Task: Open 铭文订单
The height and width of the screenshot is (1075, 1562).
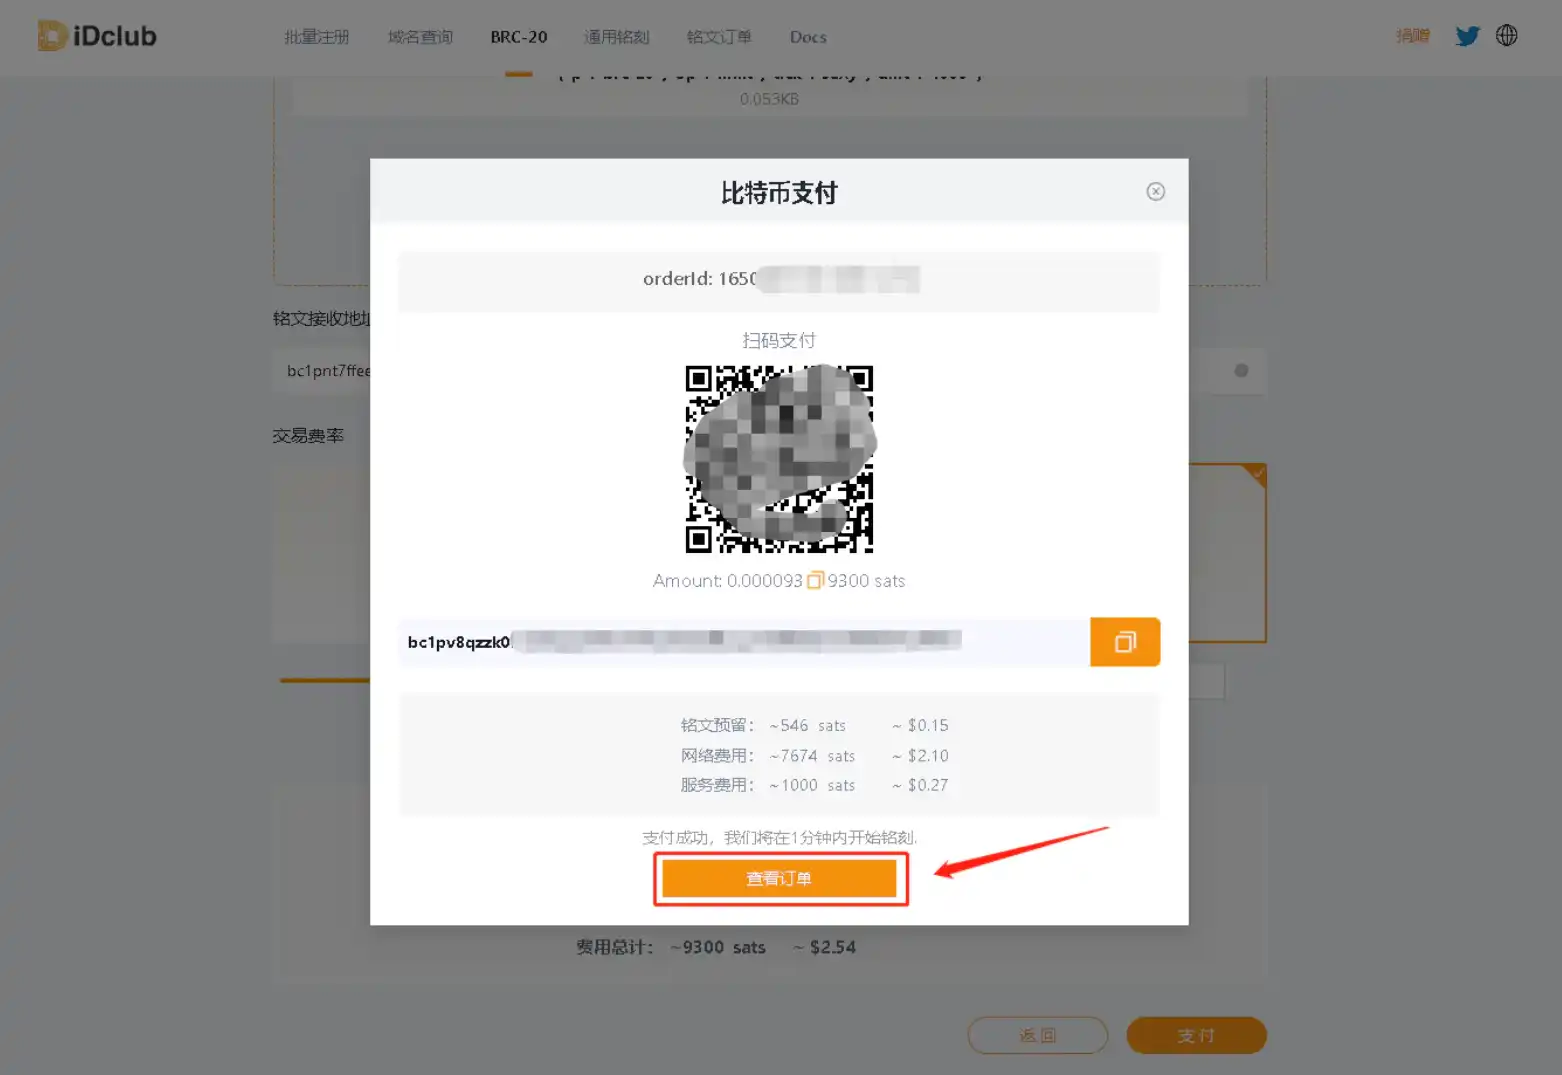Action: (x=718, y=37)
